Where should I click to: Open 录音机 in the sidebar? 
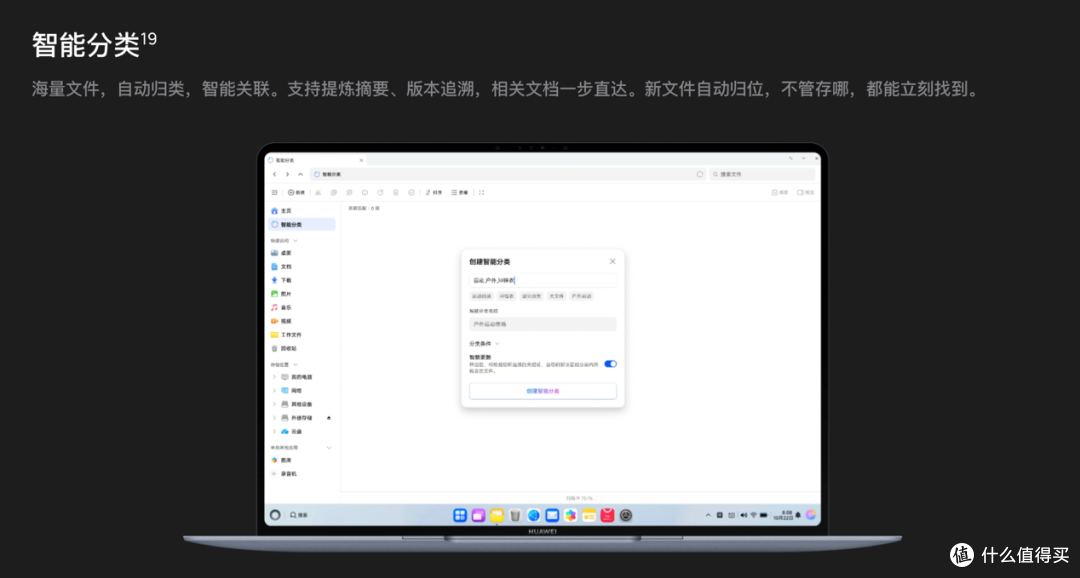[x=302, y=474]
